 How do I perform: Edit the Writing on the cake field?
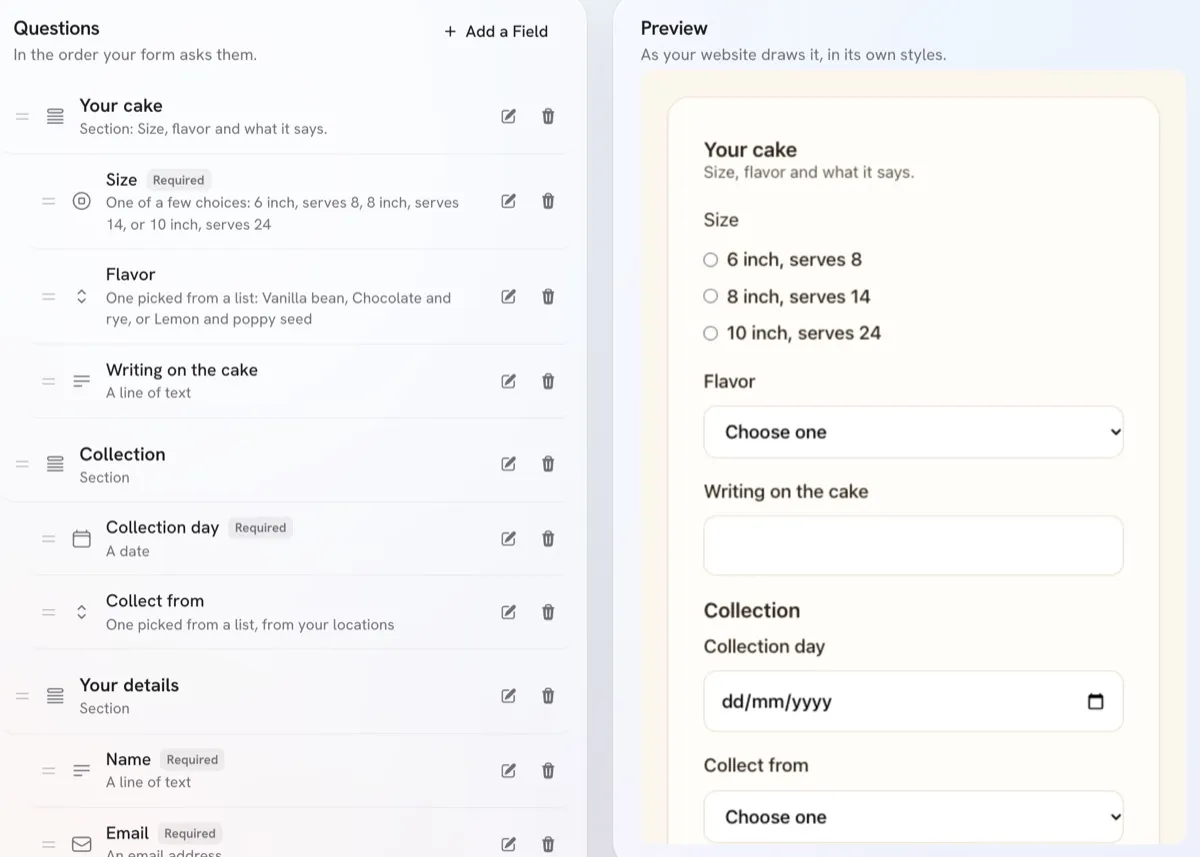508,381
